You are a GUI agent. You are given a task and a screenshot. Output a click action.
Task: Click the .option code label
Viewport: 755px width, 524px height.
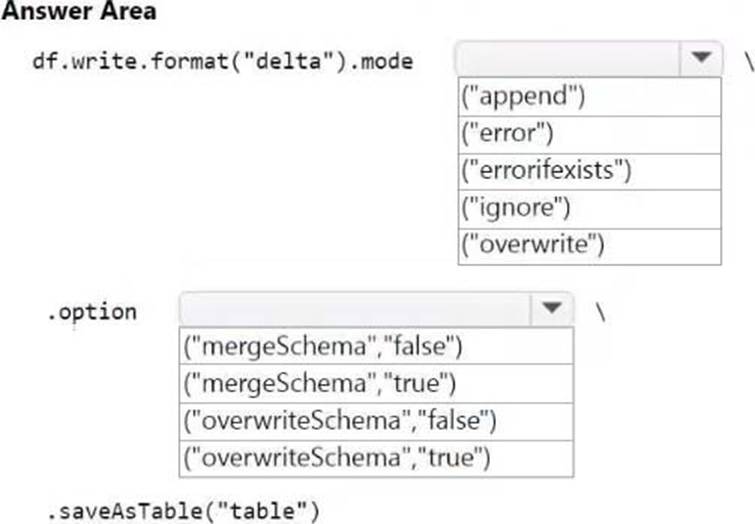tap(92, 311)
